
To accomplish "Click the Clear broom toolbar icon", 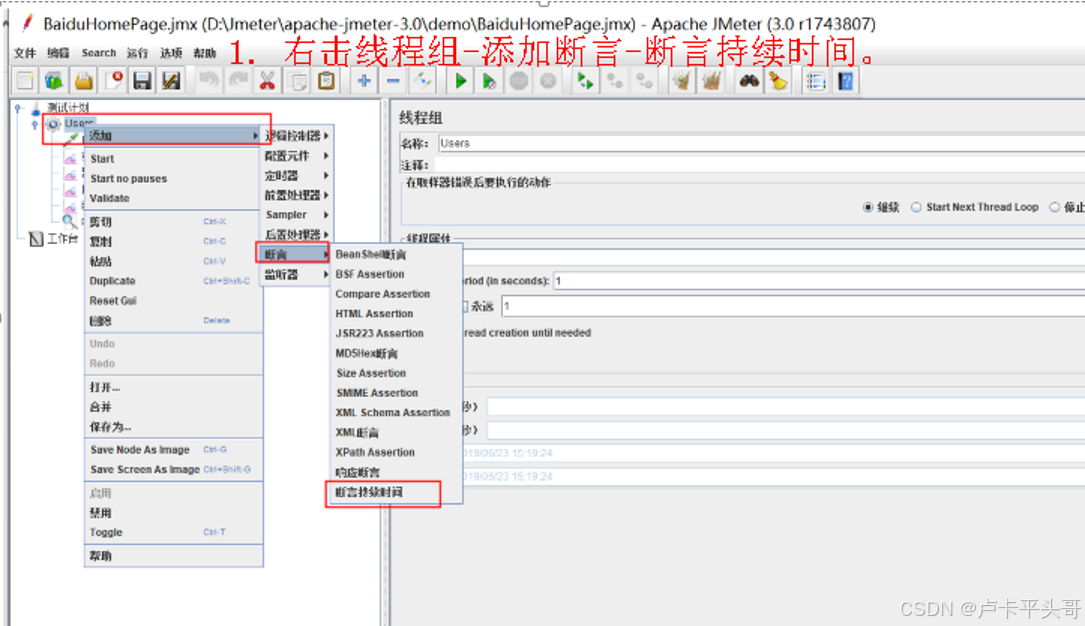I will click(x=682, y=81).
